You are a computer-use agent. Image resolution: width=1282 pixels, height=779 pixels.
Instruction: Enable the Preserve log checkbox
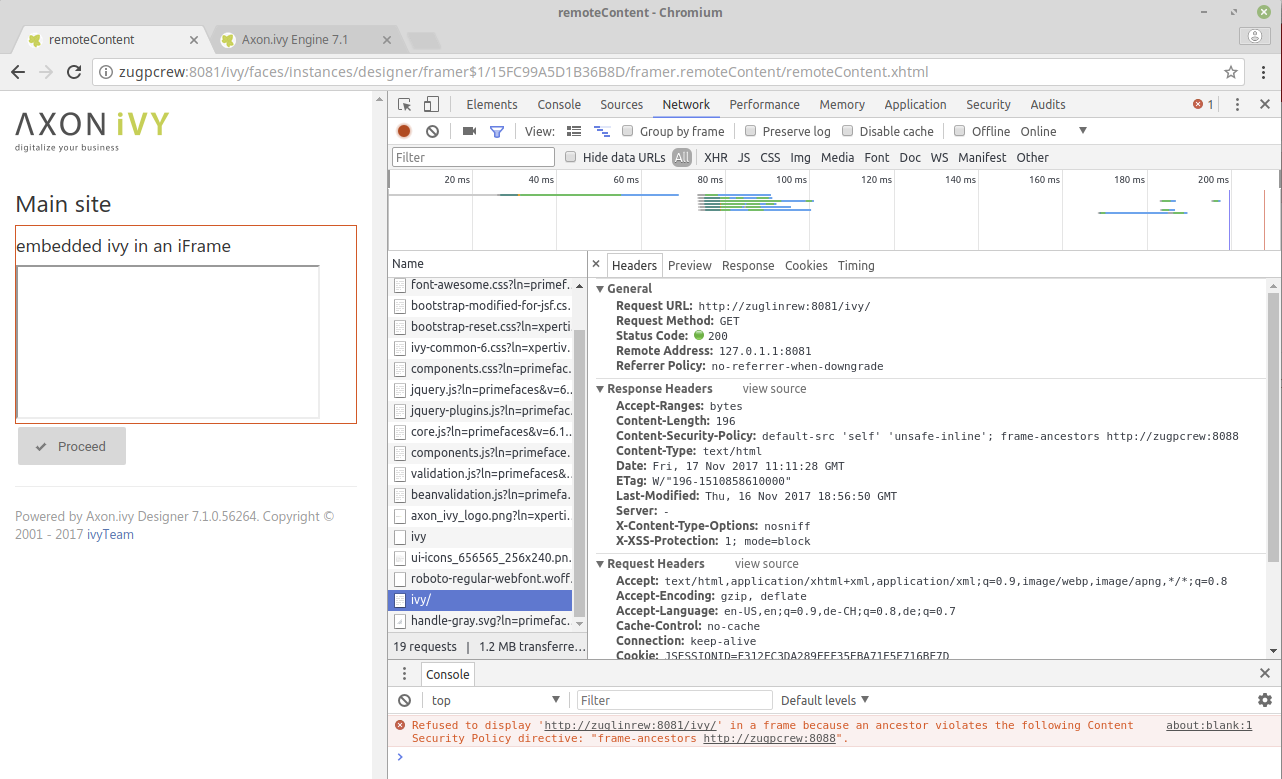[x=750, y=131]
